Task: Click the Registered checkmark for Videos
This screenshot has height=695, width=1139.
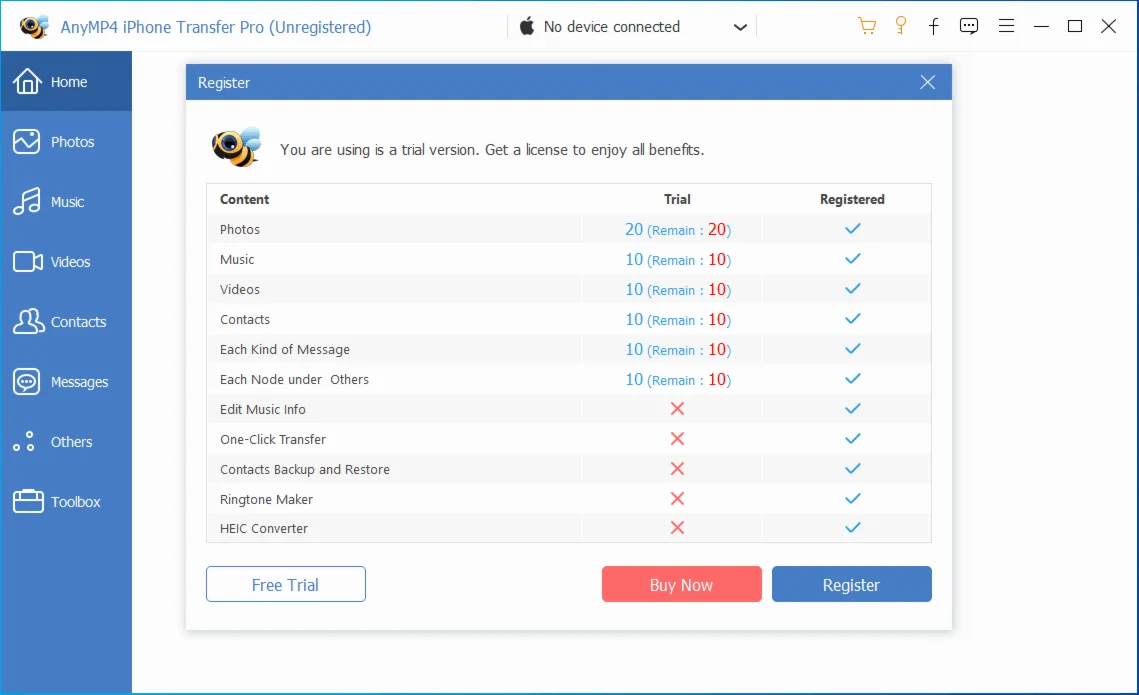Action: coord(853,288)
